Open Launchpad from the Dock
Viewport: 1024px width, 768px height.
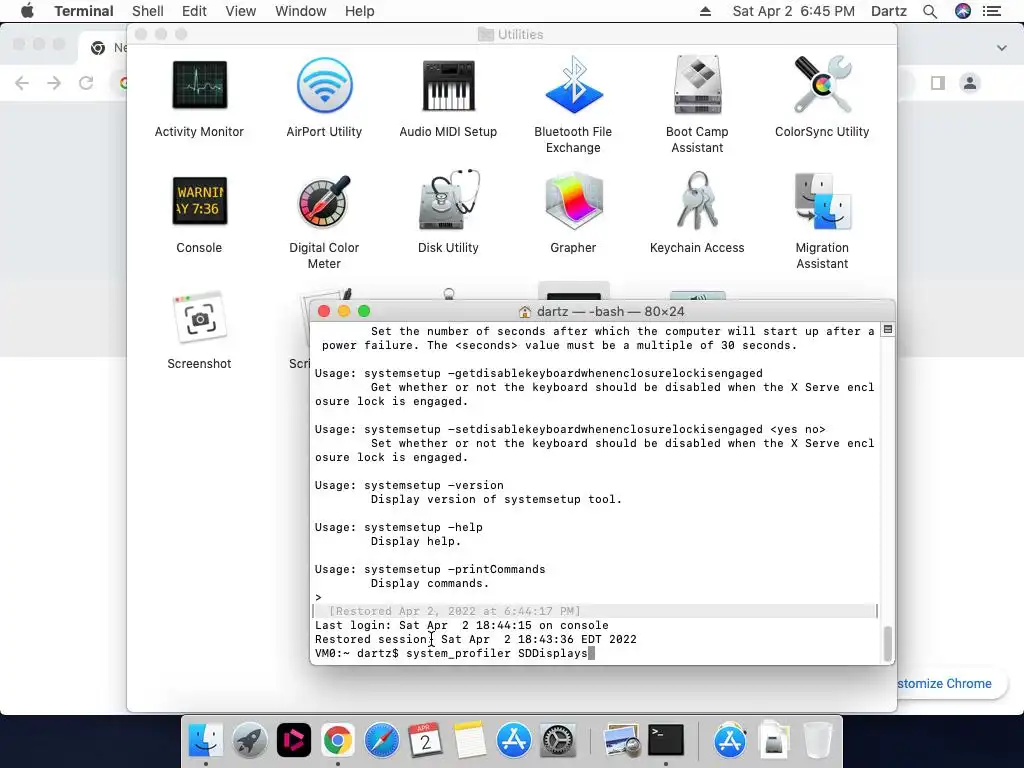click(x=249, y=740)
